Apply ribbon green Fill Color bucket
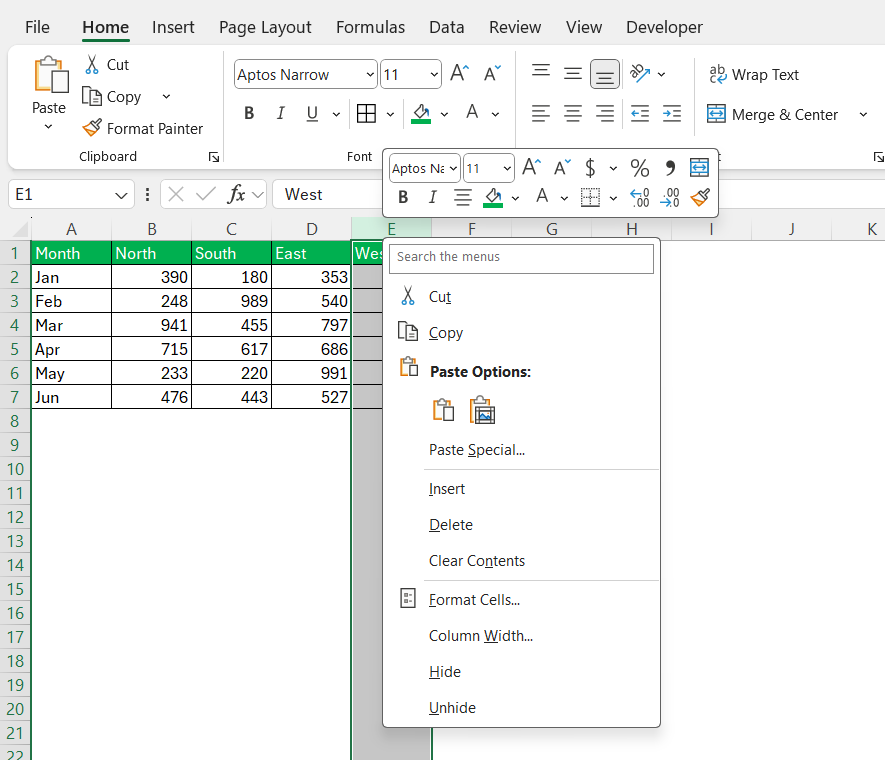This screenshot has height=760, width=885. pyautogui.click(x=421, y=113)
